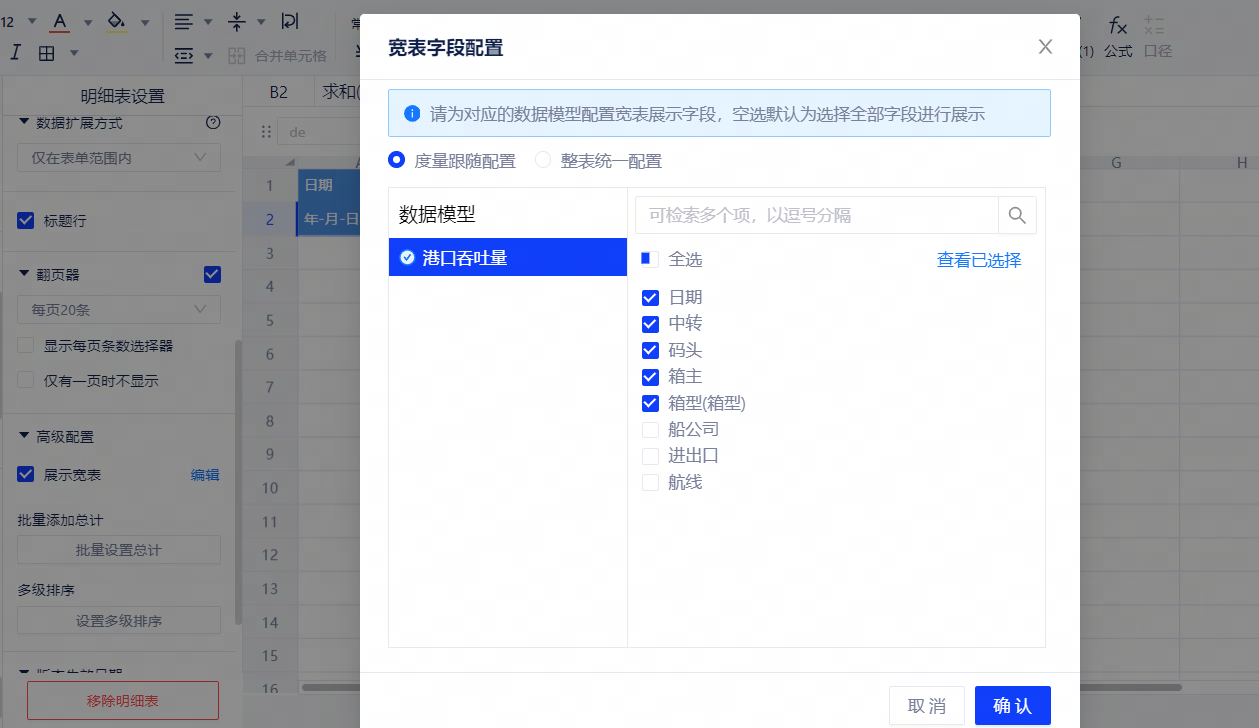1259x728 pixels.
Task: Select 港口吞吐量 in the data model list
Action: pyautogui.click(x=507, y=258)
